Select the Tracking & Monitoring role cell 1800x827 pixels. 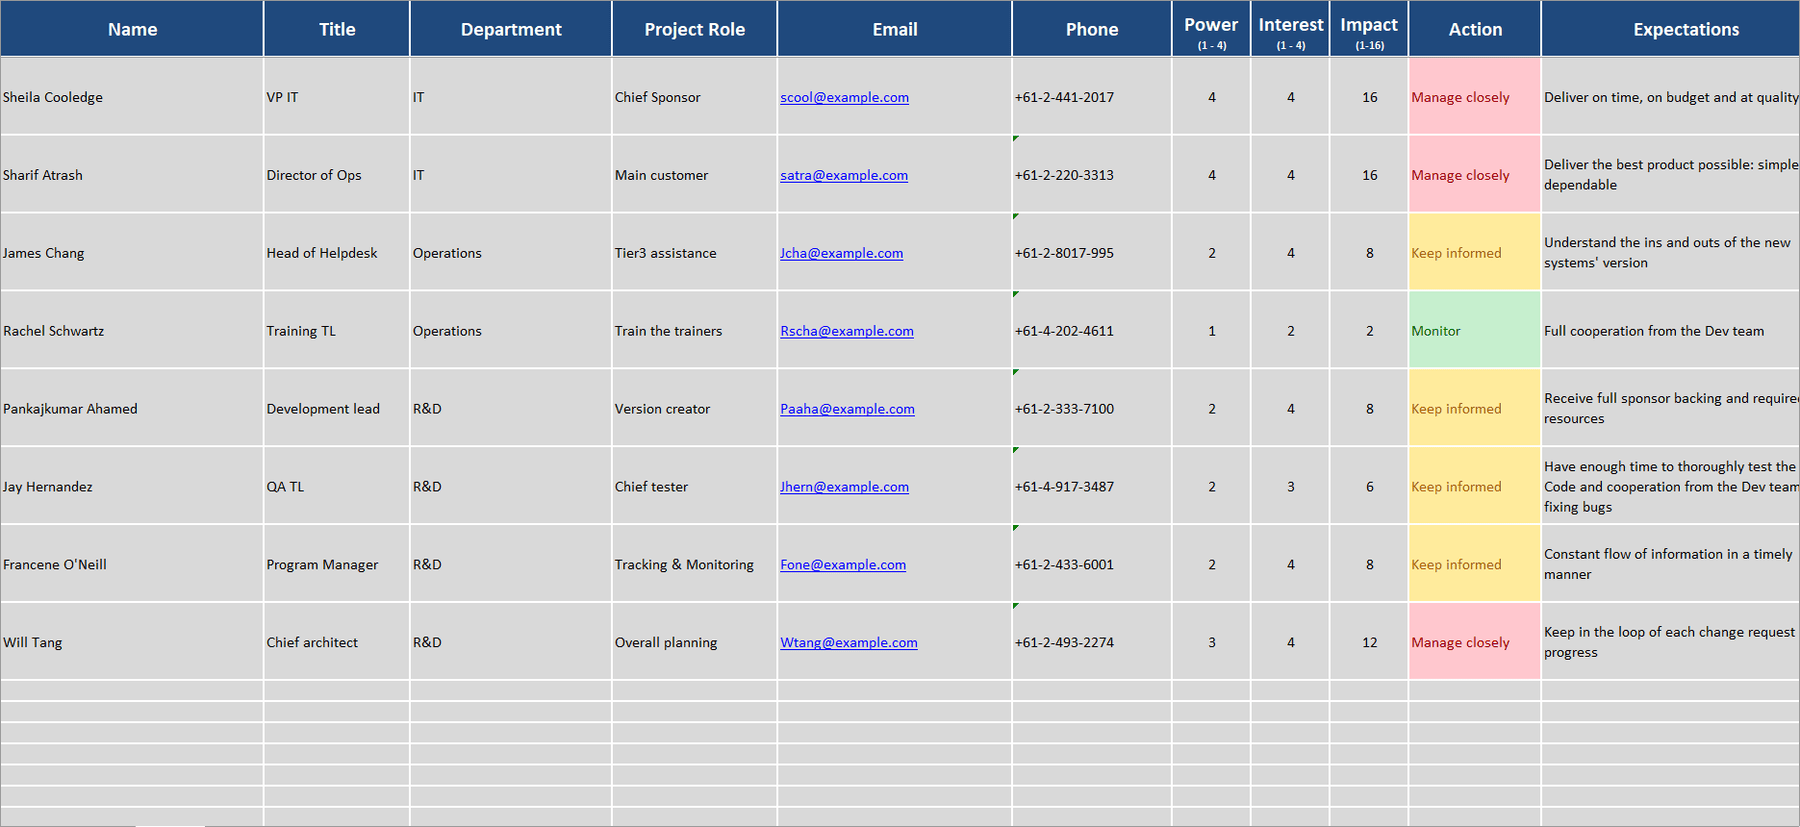point(695,565)
